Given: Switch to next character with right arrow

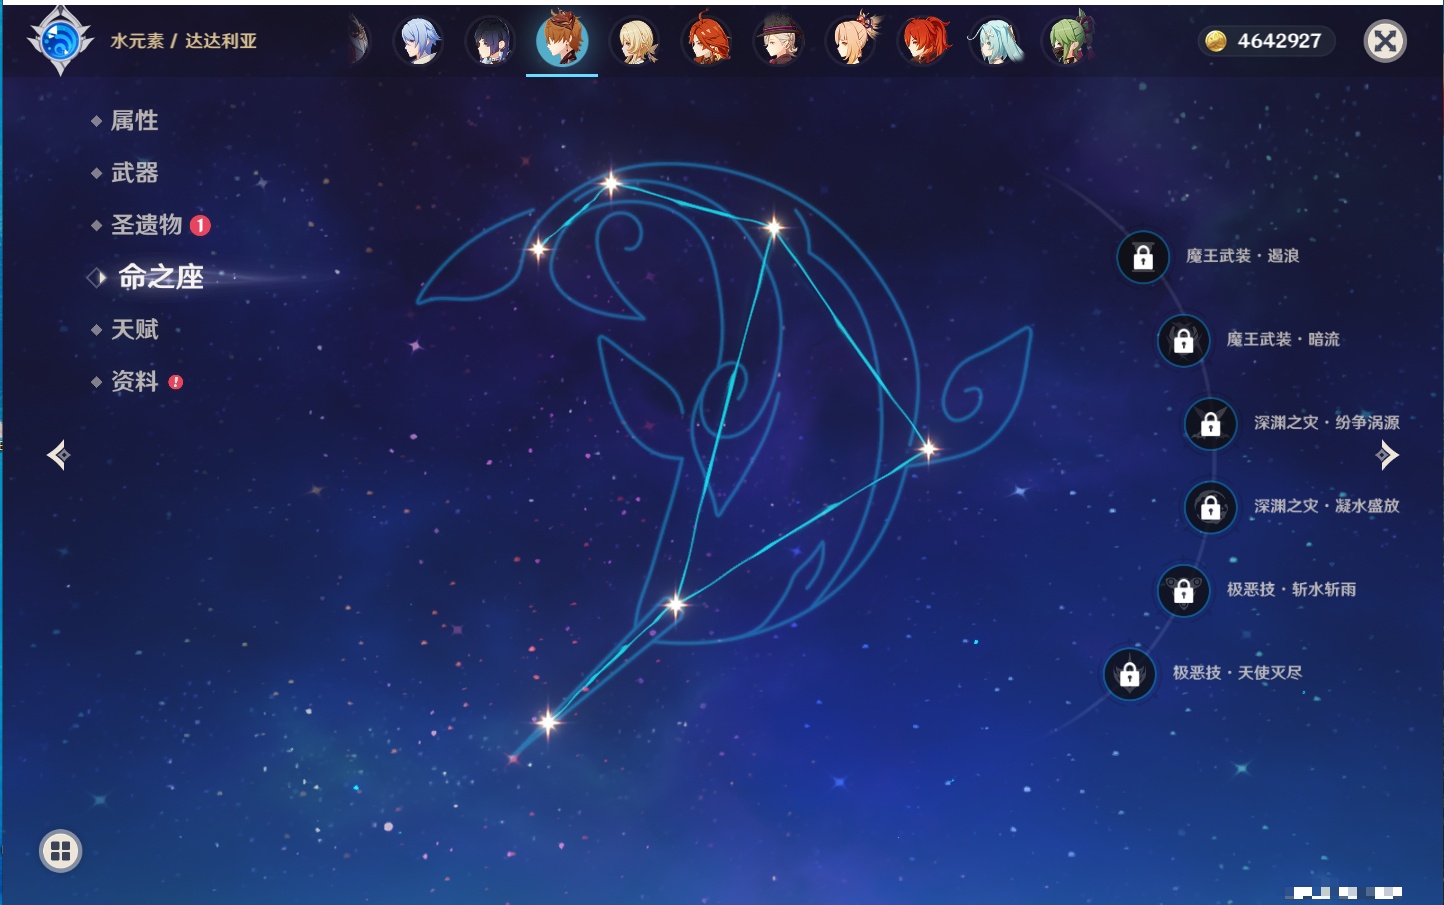Looking at the screenshot, I should pos(1387,455).
